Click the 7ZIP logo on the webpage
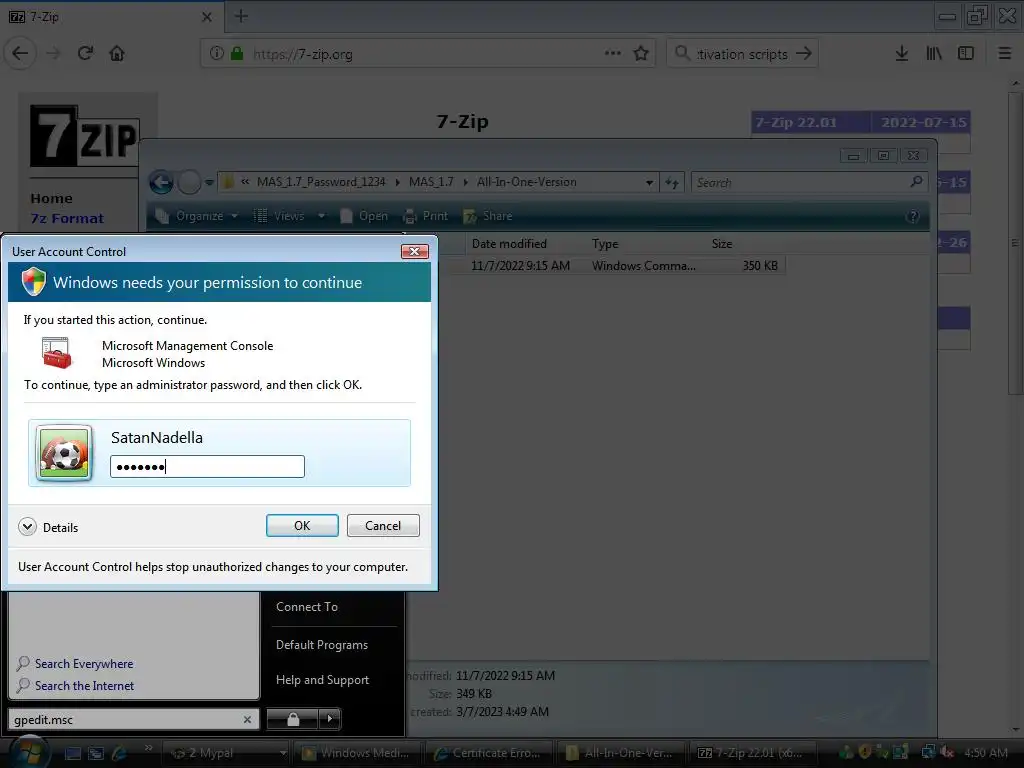The image size is (1024, 768). click(85, 136)
